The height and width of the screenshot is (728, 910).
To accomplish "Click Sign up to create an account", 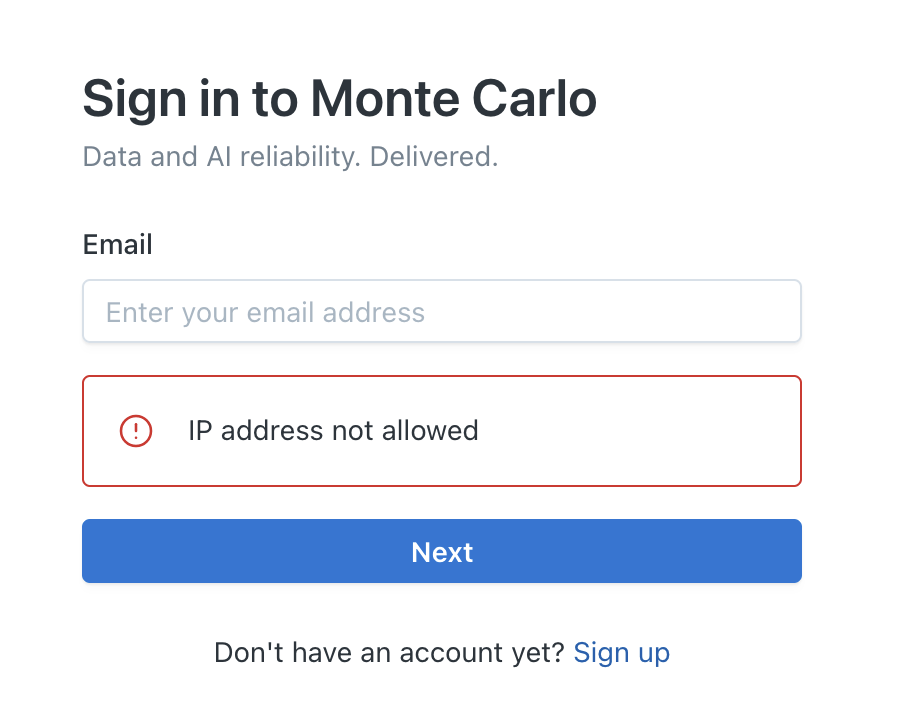I will pyautogui.click(x=621, y=652).
